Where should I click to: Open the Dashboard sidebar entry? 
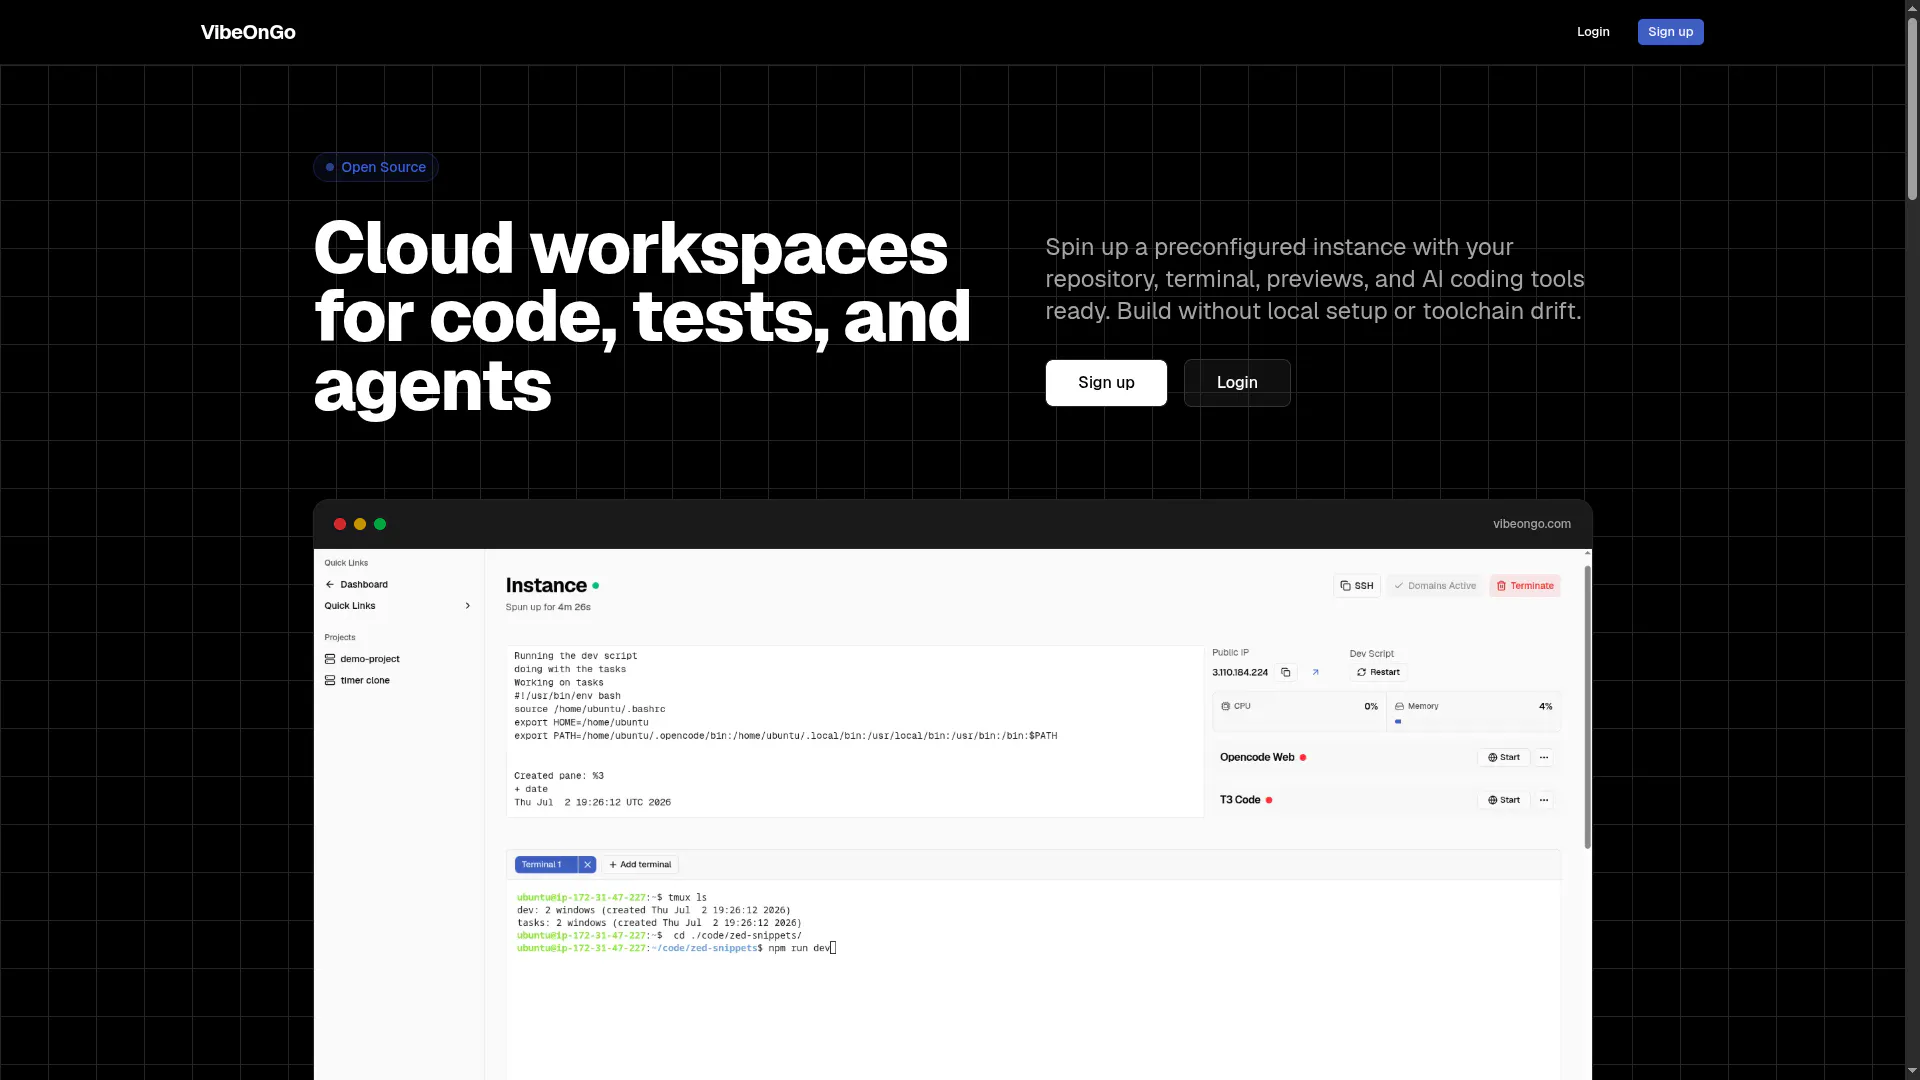click(364, 585)
